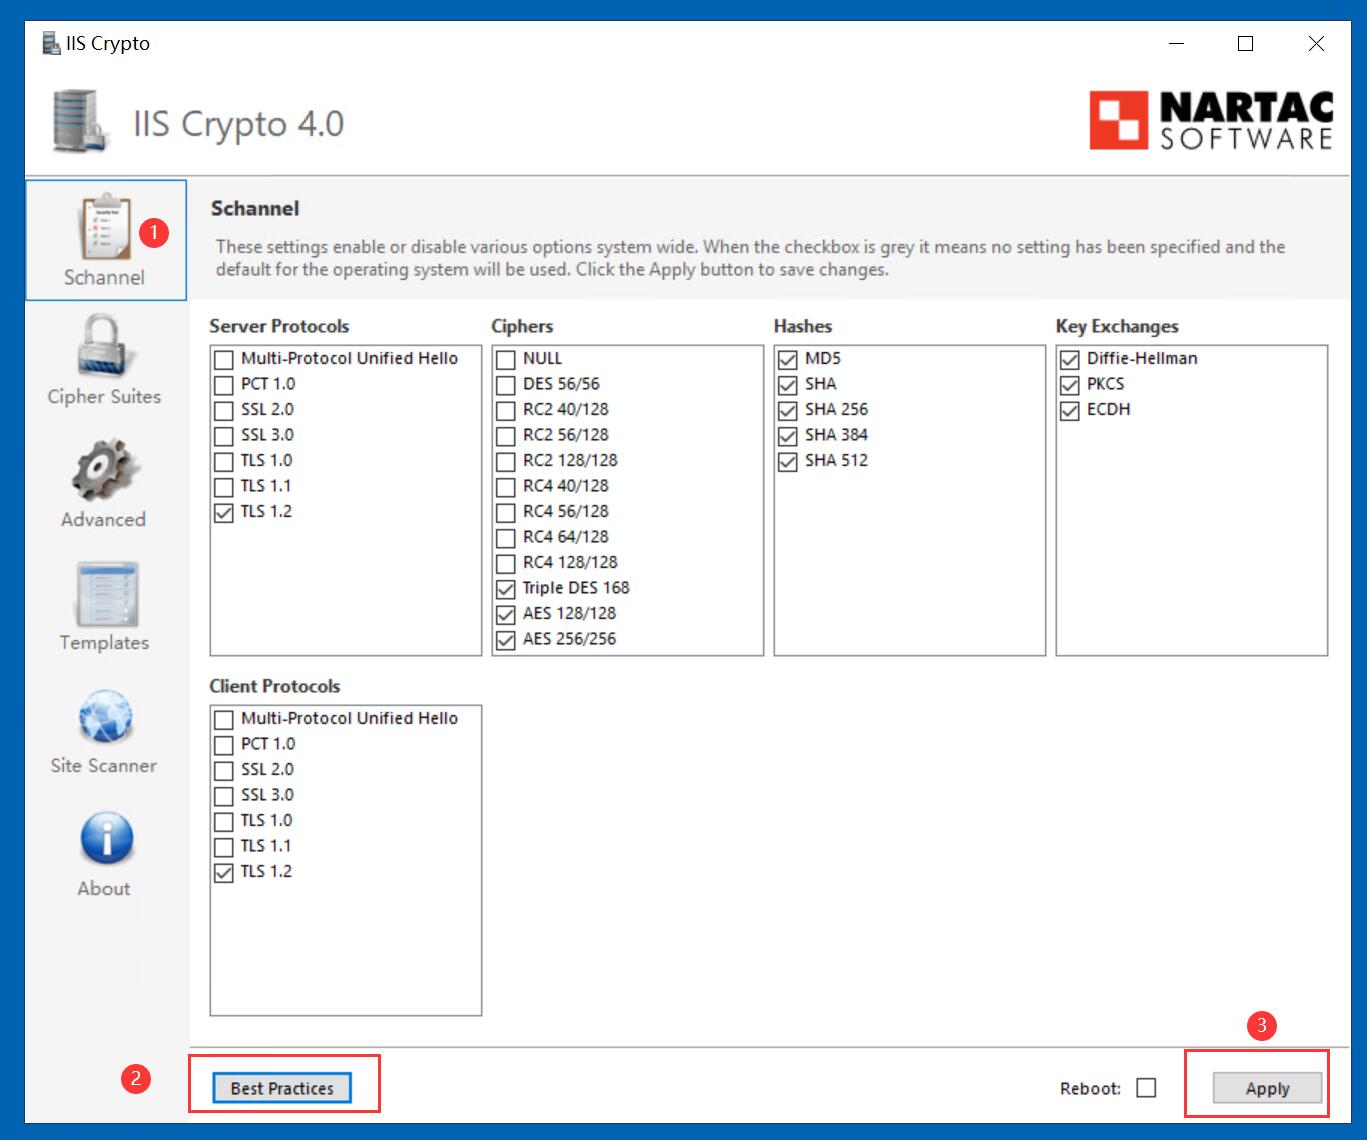The width and height of the screenshot is (1367, 1140).
Task: Check the RC4 64/128 cipher
Action: click(506, 538)
